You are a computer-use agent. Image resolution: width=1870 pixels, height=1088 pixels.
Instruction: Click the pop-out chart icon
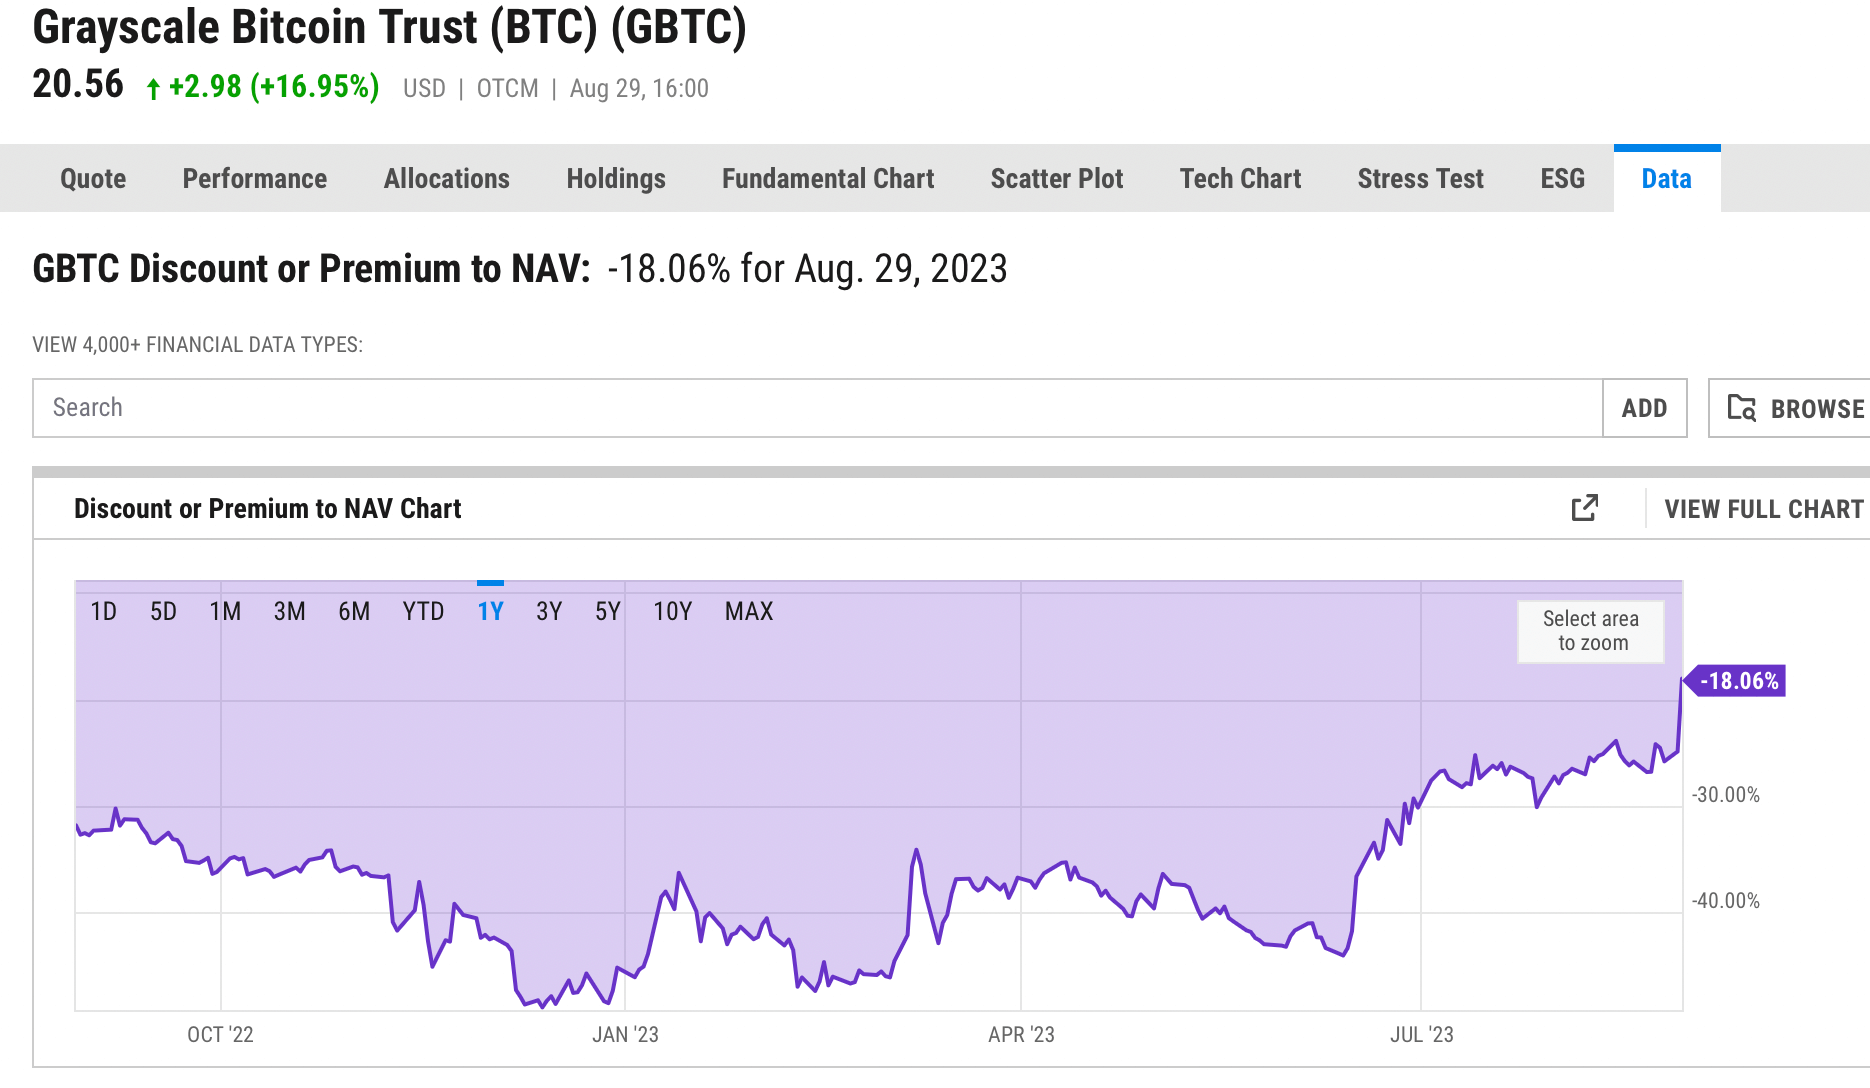pyautogui.click(x=1585, y=508)
